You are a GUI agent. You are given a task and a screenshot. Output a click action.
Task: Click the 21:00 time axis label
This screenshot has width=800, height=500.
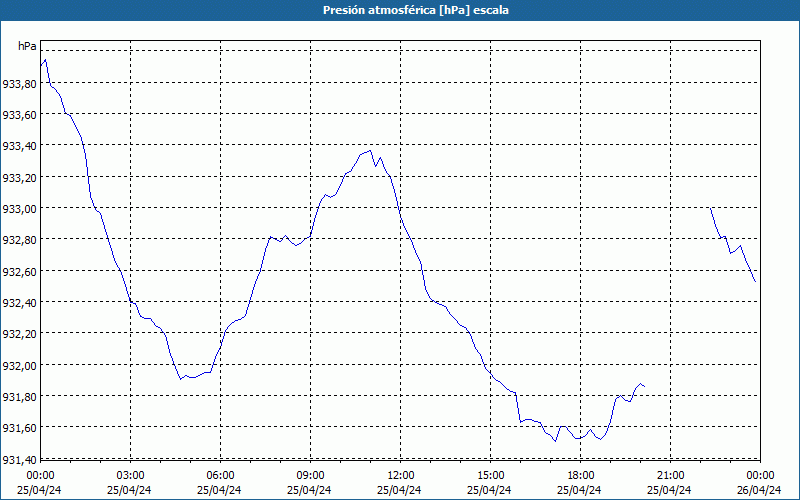point(670,476)
